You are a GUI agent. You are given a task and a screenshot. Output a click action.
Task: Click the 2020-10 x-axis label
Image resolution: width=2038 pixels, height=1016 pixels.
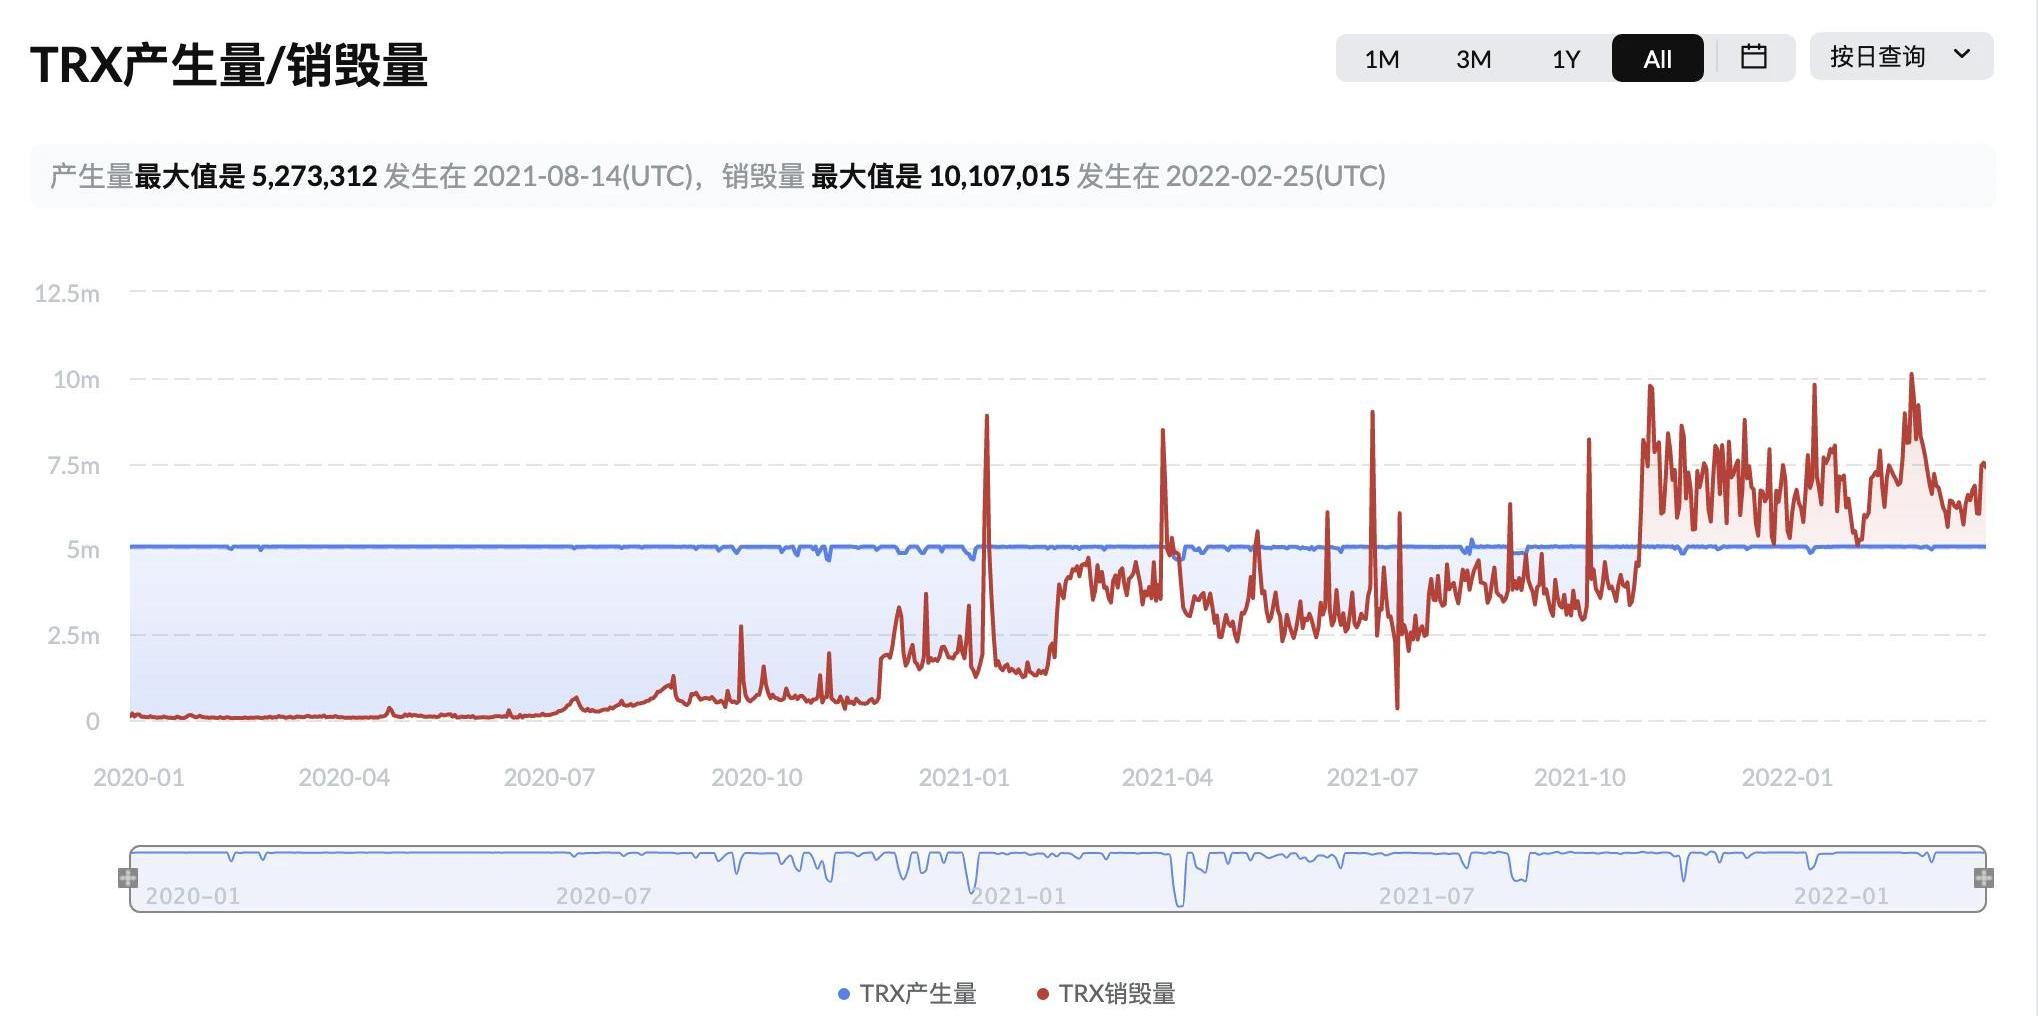click(x=756, y=778)
